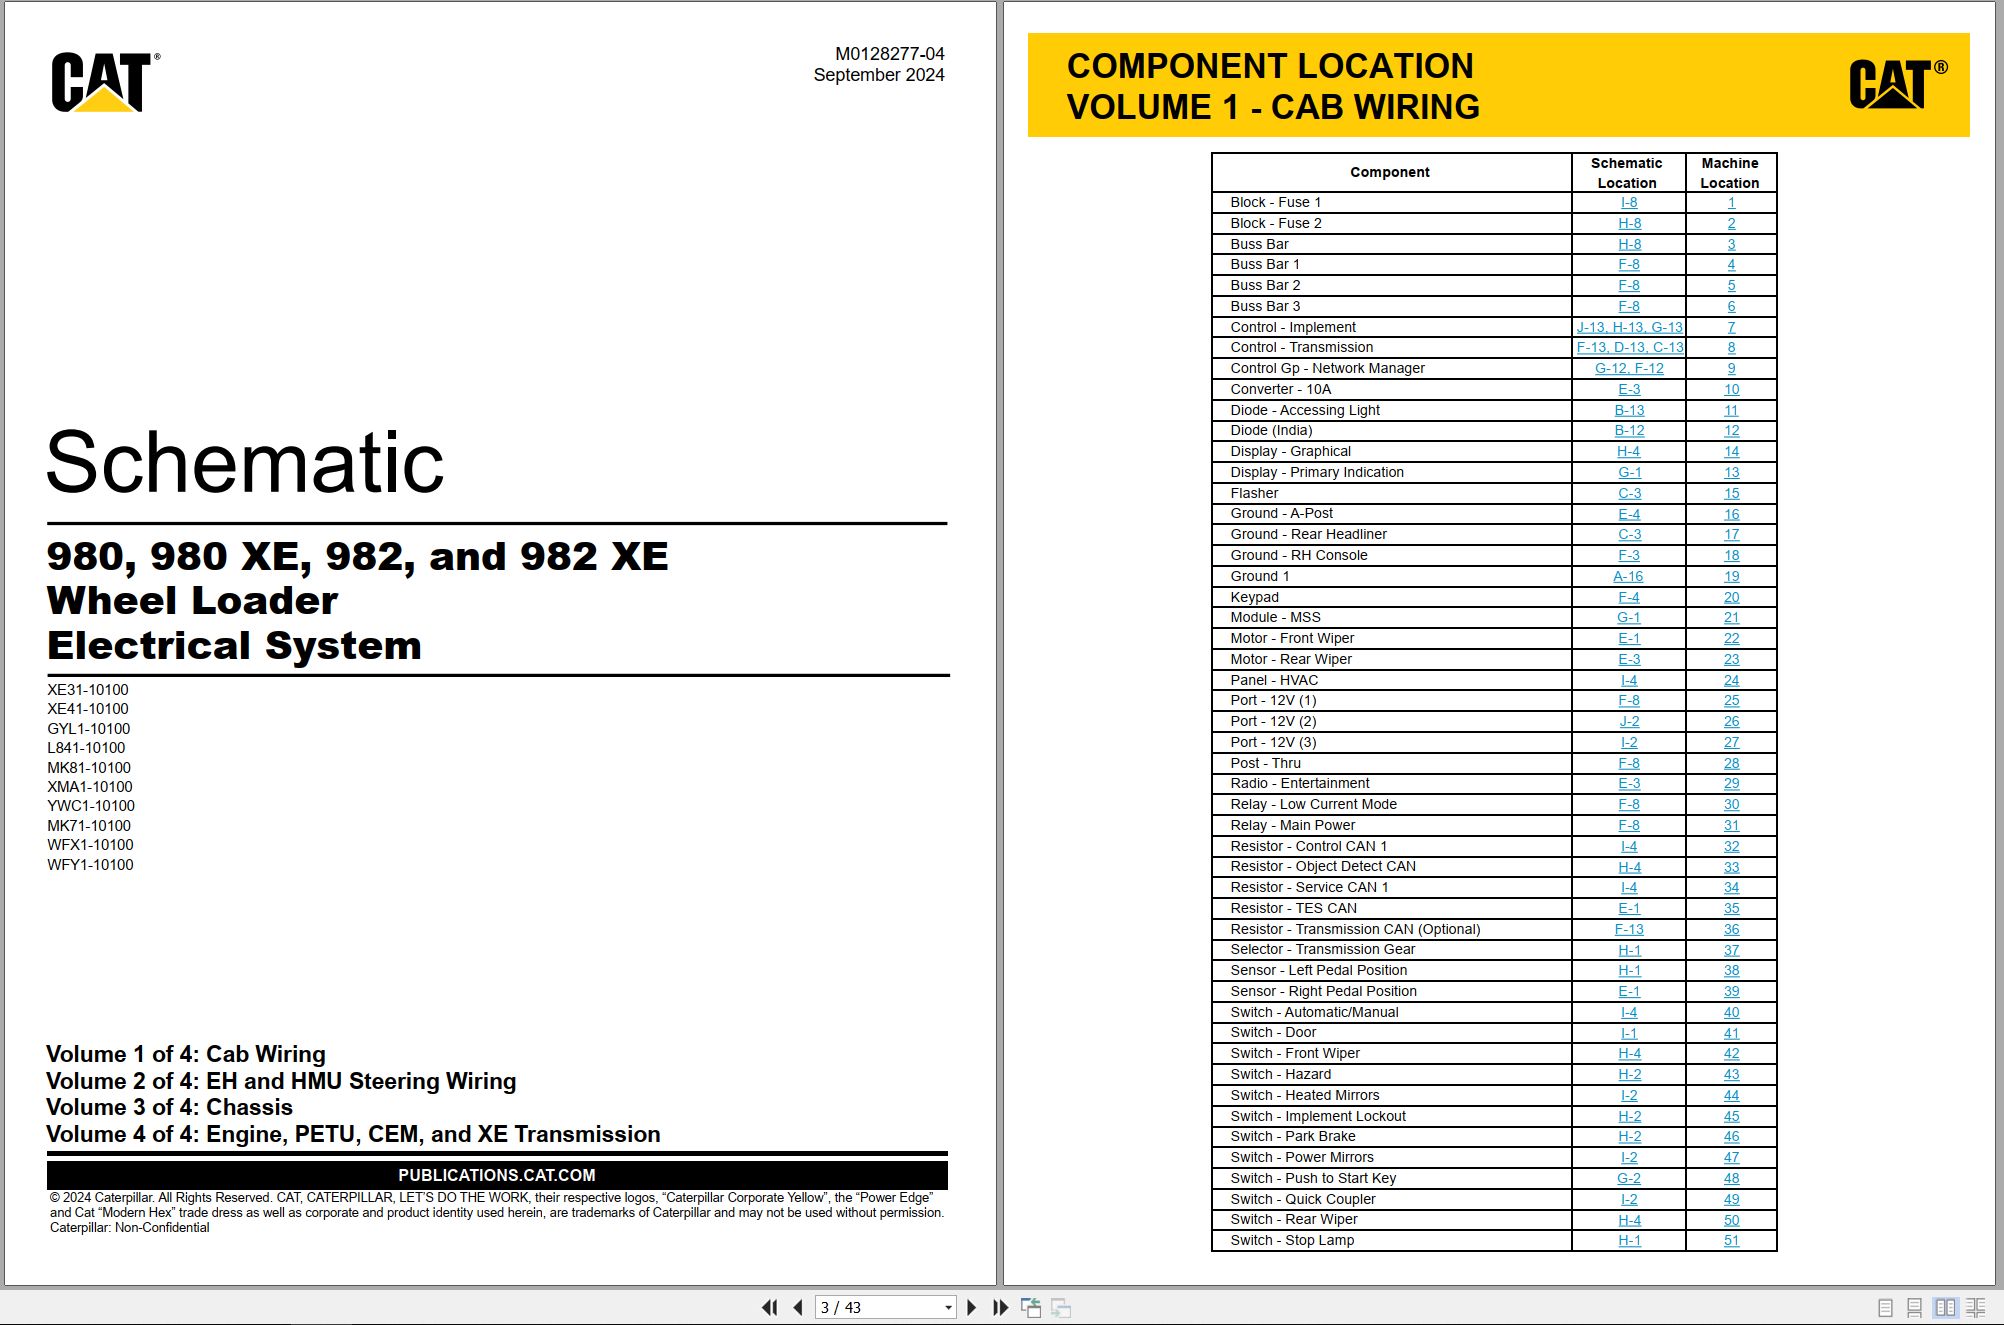The height and width of the screenshot is (1325, 2004).
Task: Click the 'Schematic Location' column header
Action: (1627, 173)
